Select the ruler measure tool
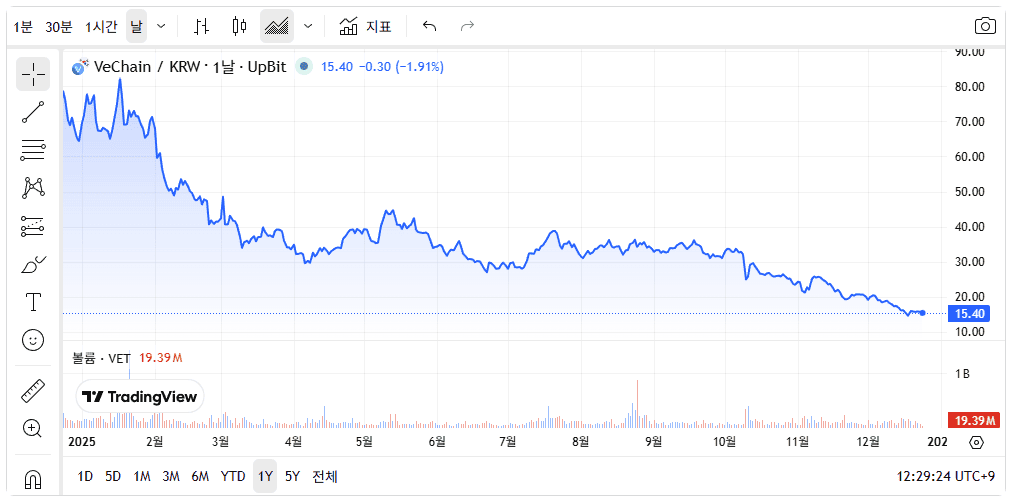Image resolution: width=1011 pixels, height=502 pixels. [x=33, y=391]
